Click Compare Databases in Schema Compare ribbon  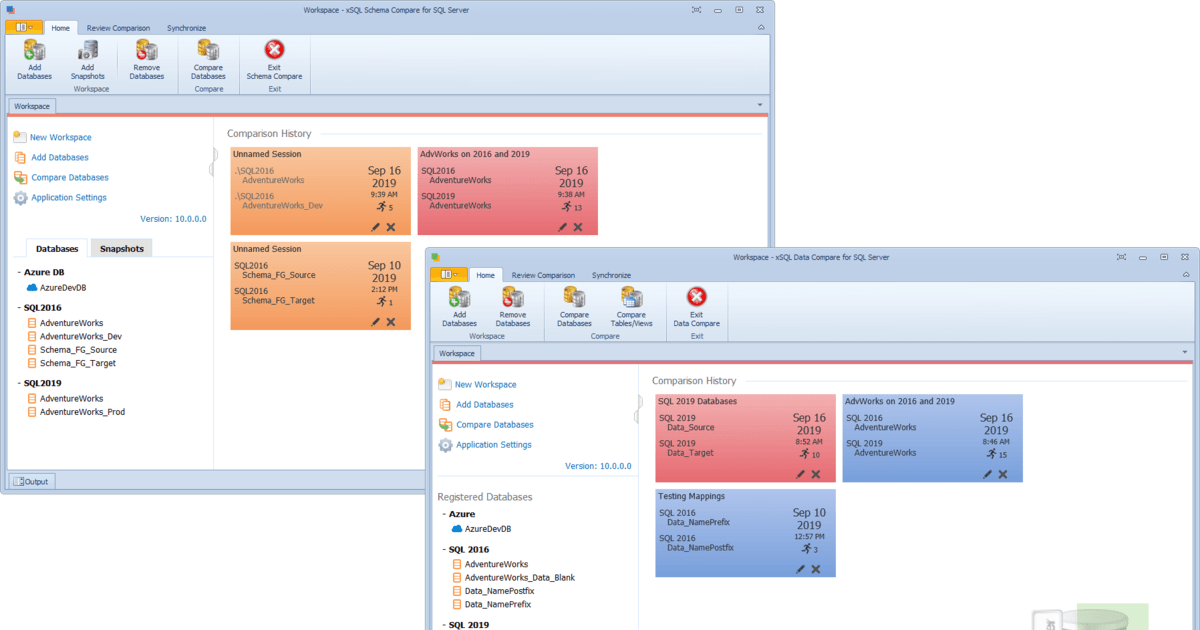208,60
